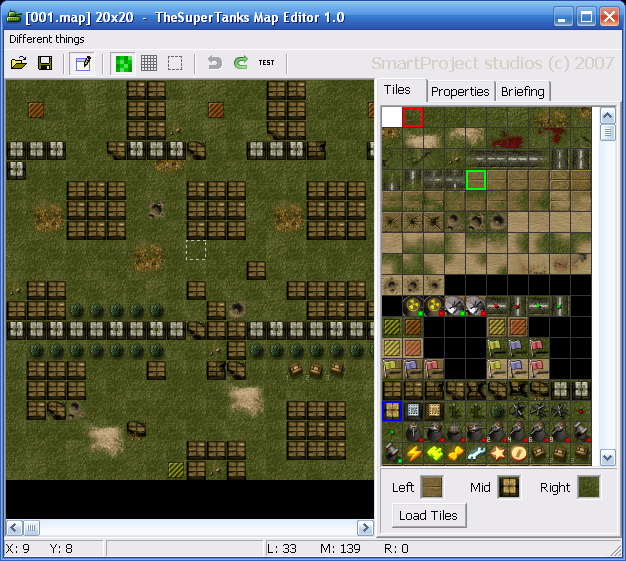Image resolution: width=626 pixels, height=561 pixels.
Task: Switch to the Briefing tab
Action: [523, 91]
